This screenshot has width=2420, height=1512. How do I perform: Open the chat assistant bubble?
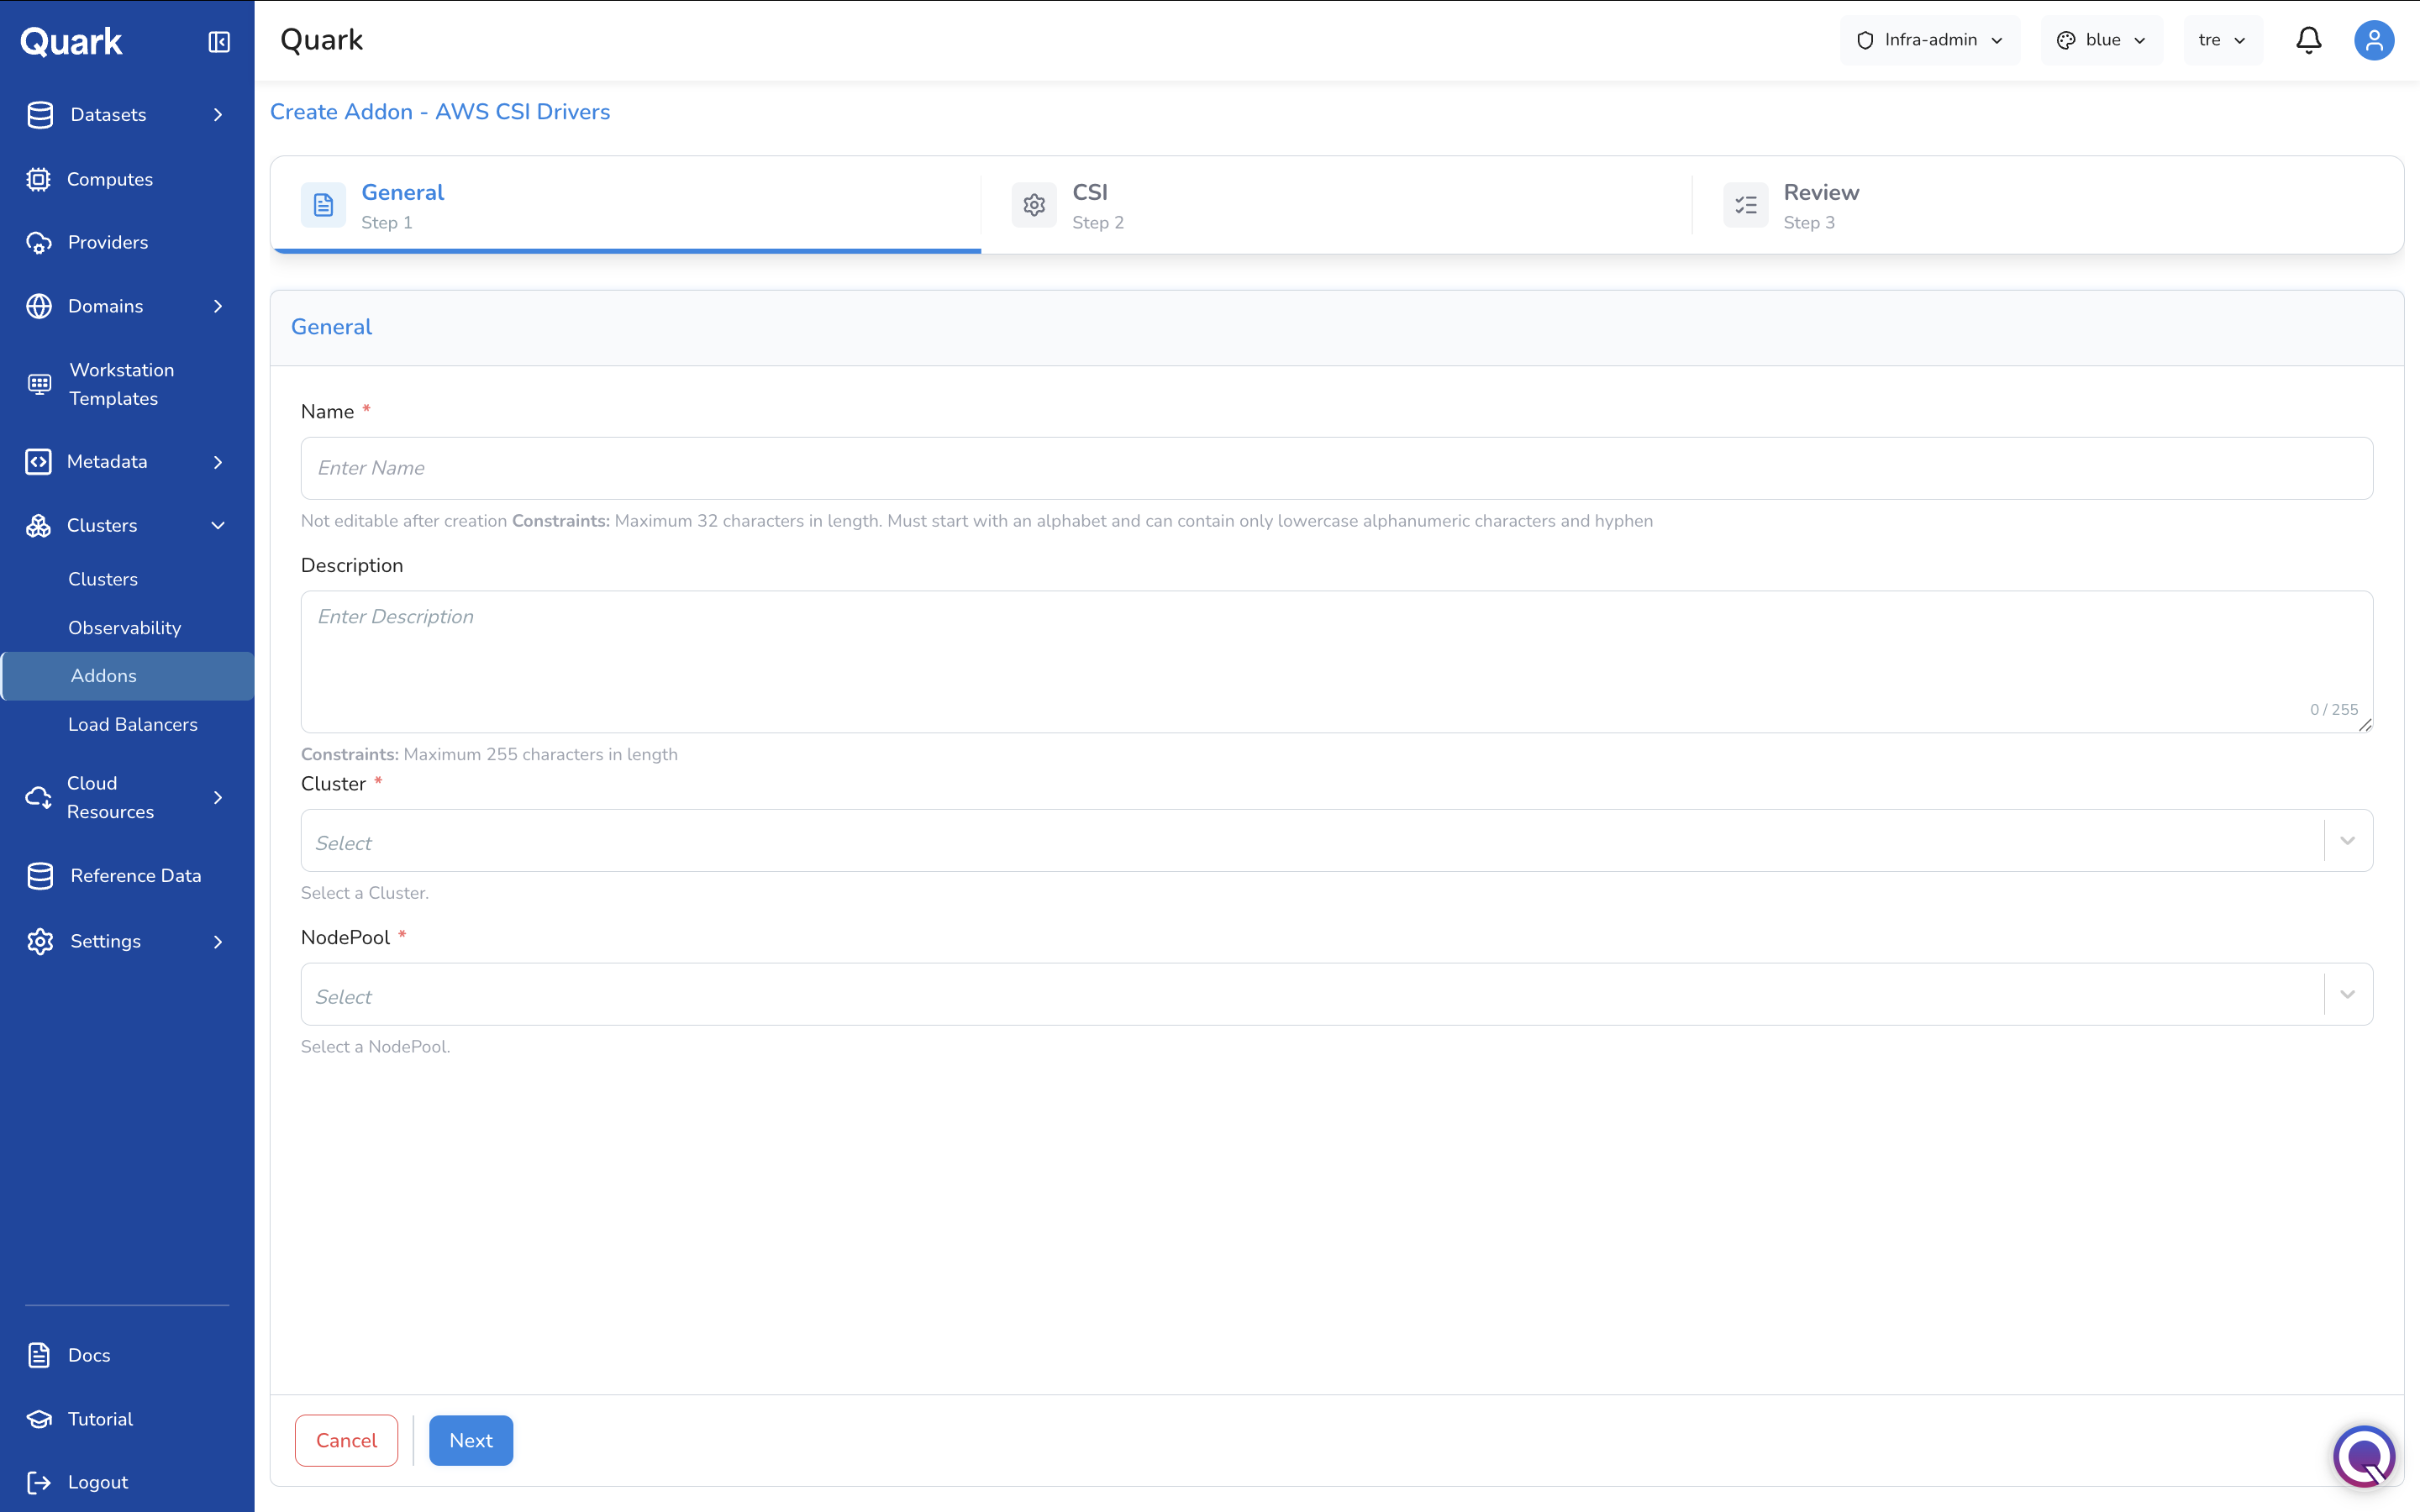[2364, 1456]
